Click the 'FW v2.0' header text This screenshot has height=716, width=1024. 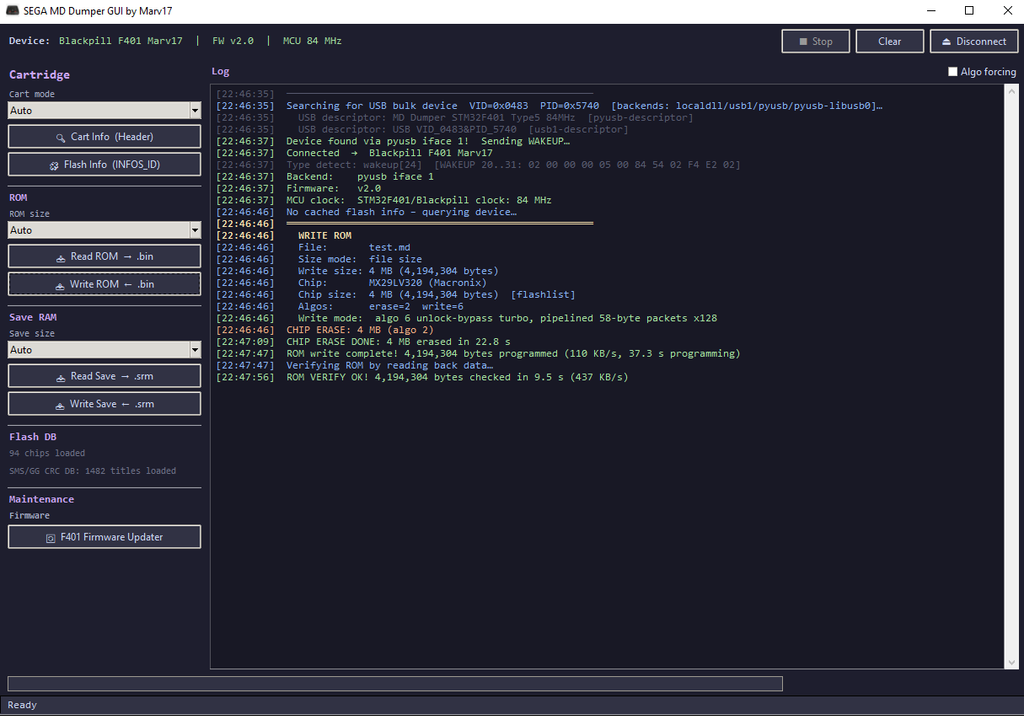click(x=232, y=41)
